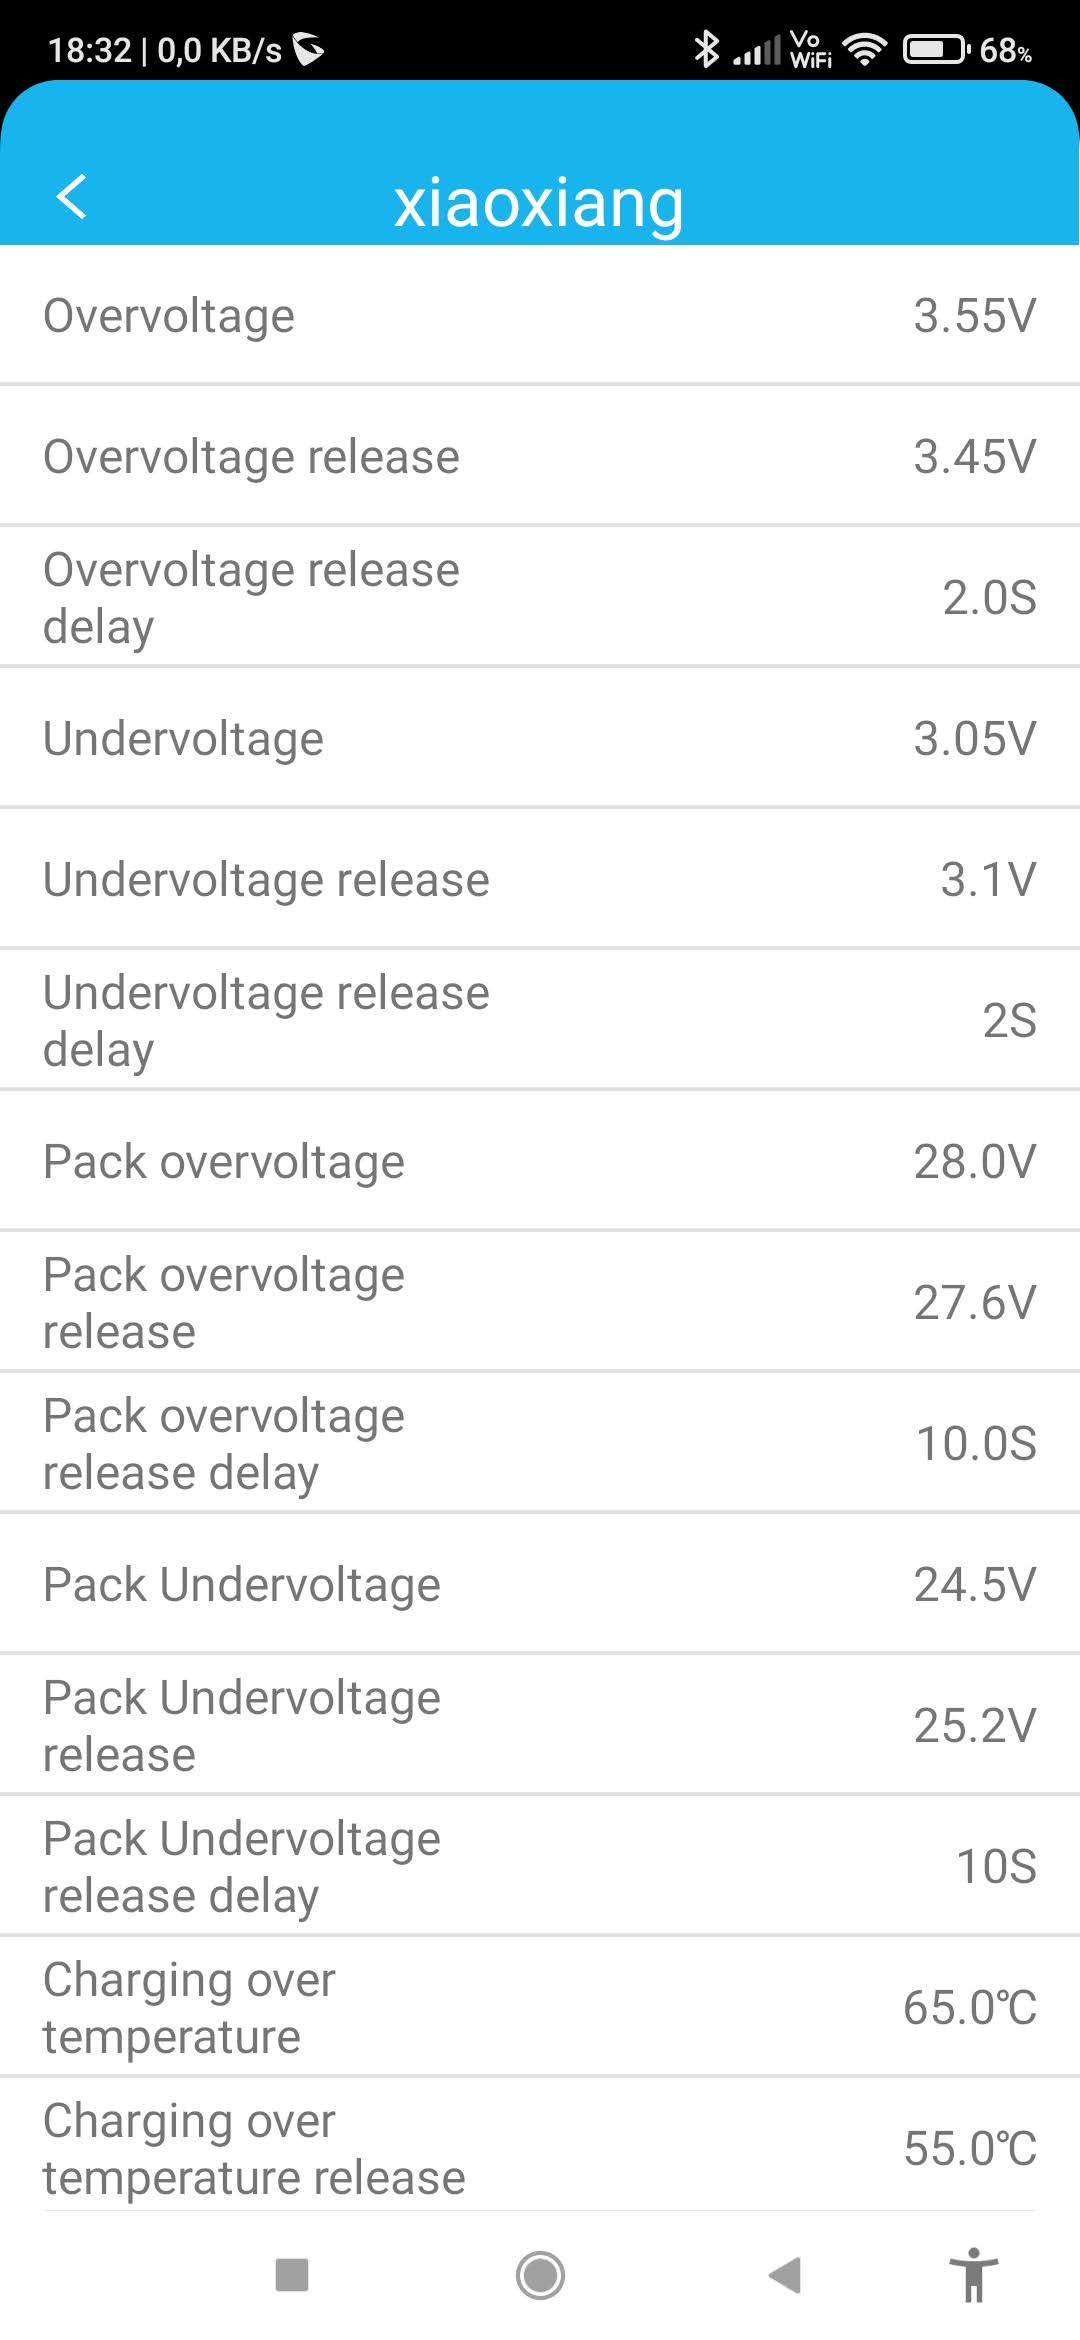Tap Charging over temperature release row
1080x2340 pixels.
tap(540, 2148)
